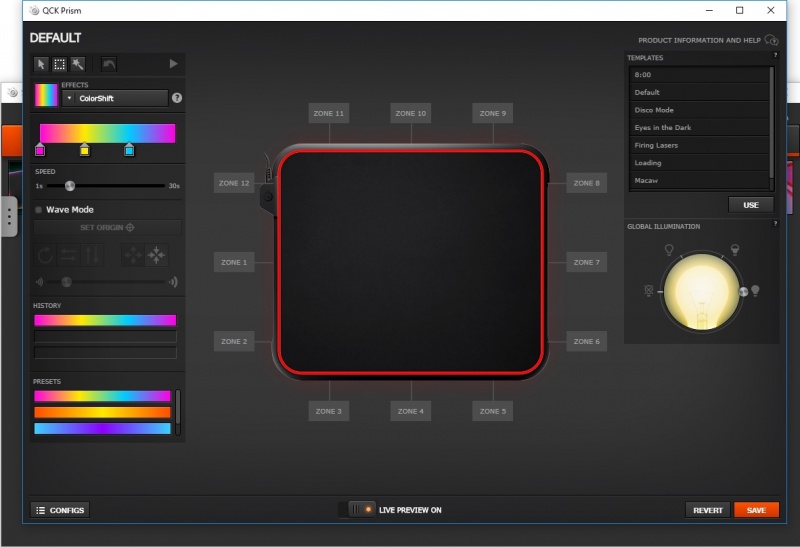The image size is (800, 547).
Task: Click the rotate wave direction icon
Action: [x=45, y=255]
